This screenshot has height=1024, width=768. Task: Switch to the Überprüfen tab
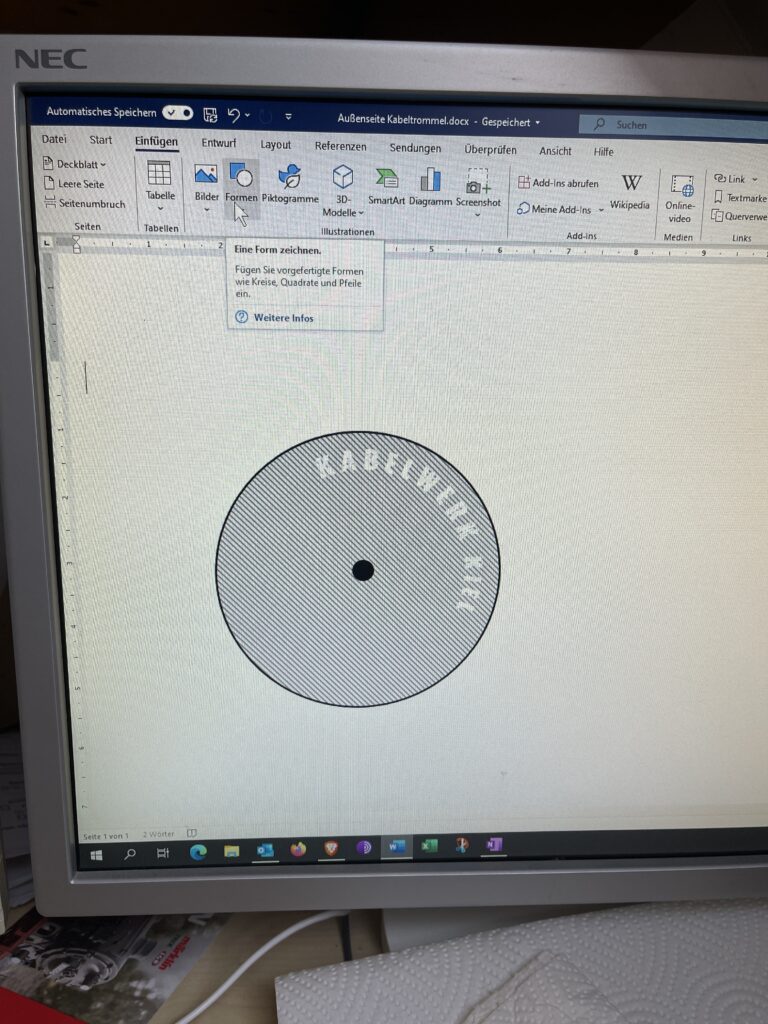pos(490,149)
